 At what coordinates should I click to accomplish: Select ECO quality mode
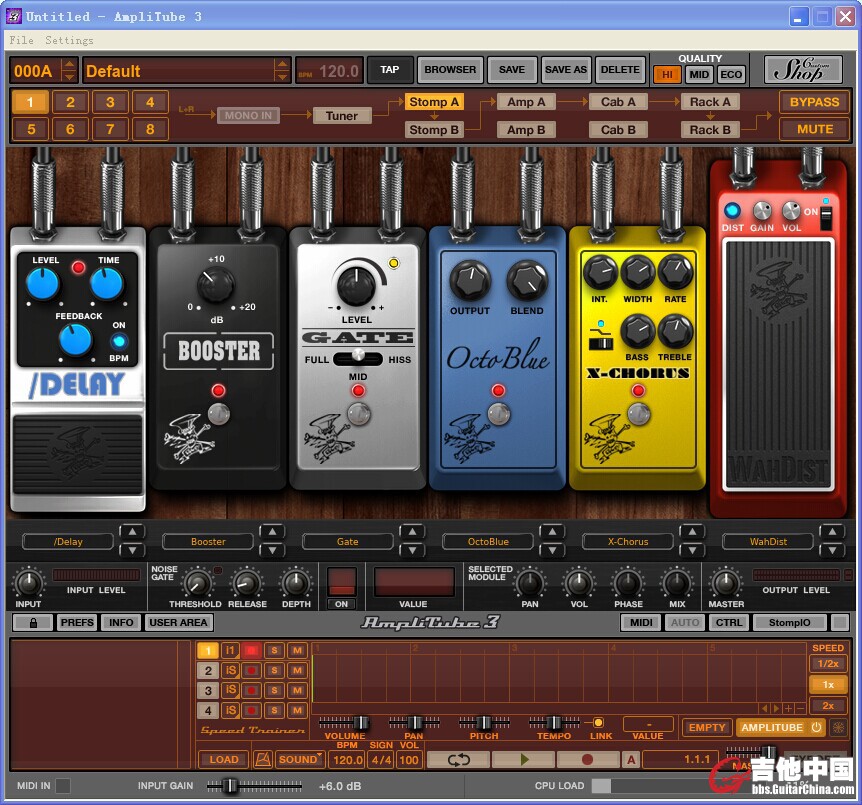tap(731, 74)
